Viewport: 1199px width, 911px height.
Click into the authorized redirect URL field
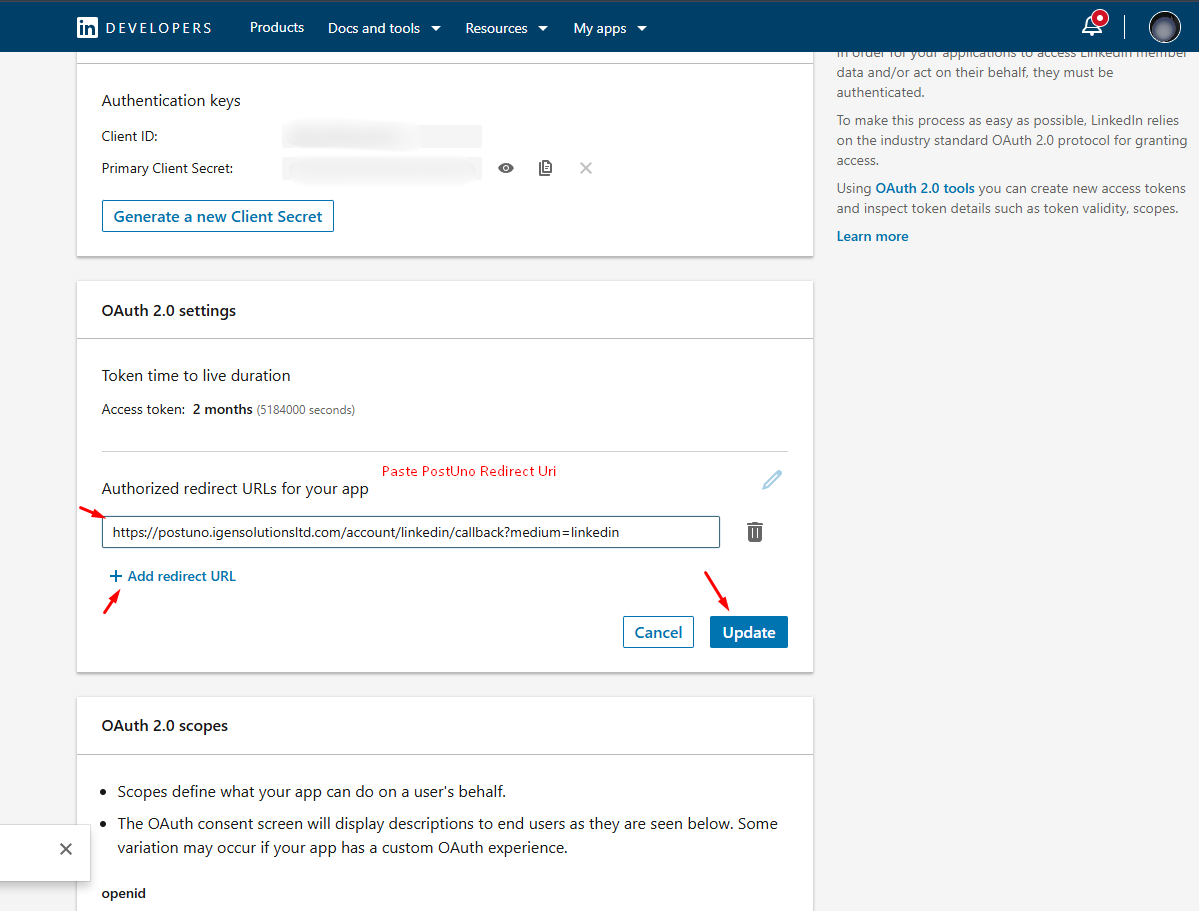(410, 532)
